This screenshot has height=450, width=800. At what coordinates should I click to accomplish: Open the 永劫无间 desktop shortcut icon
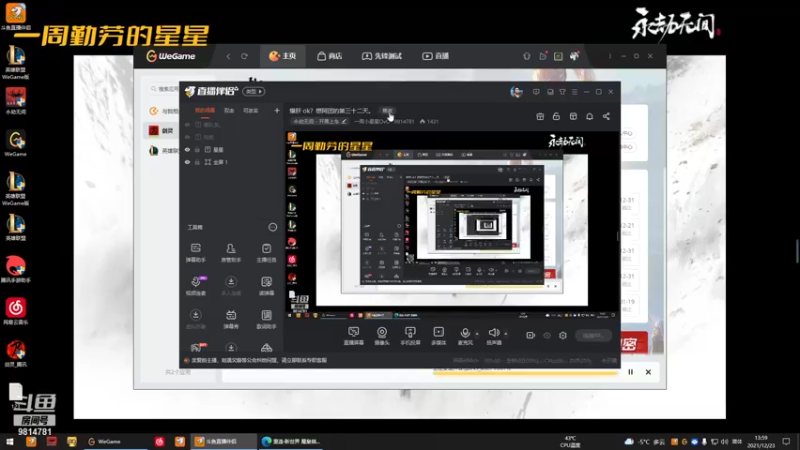tap(15, 101)
